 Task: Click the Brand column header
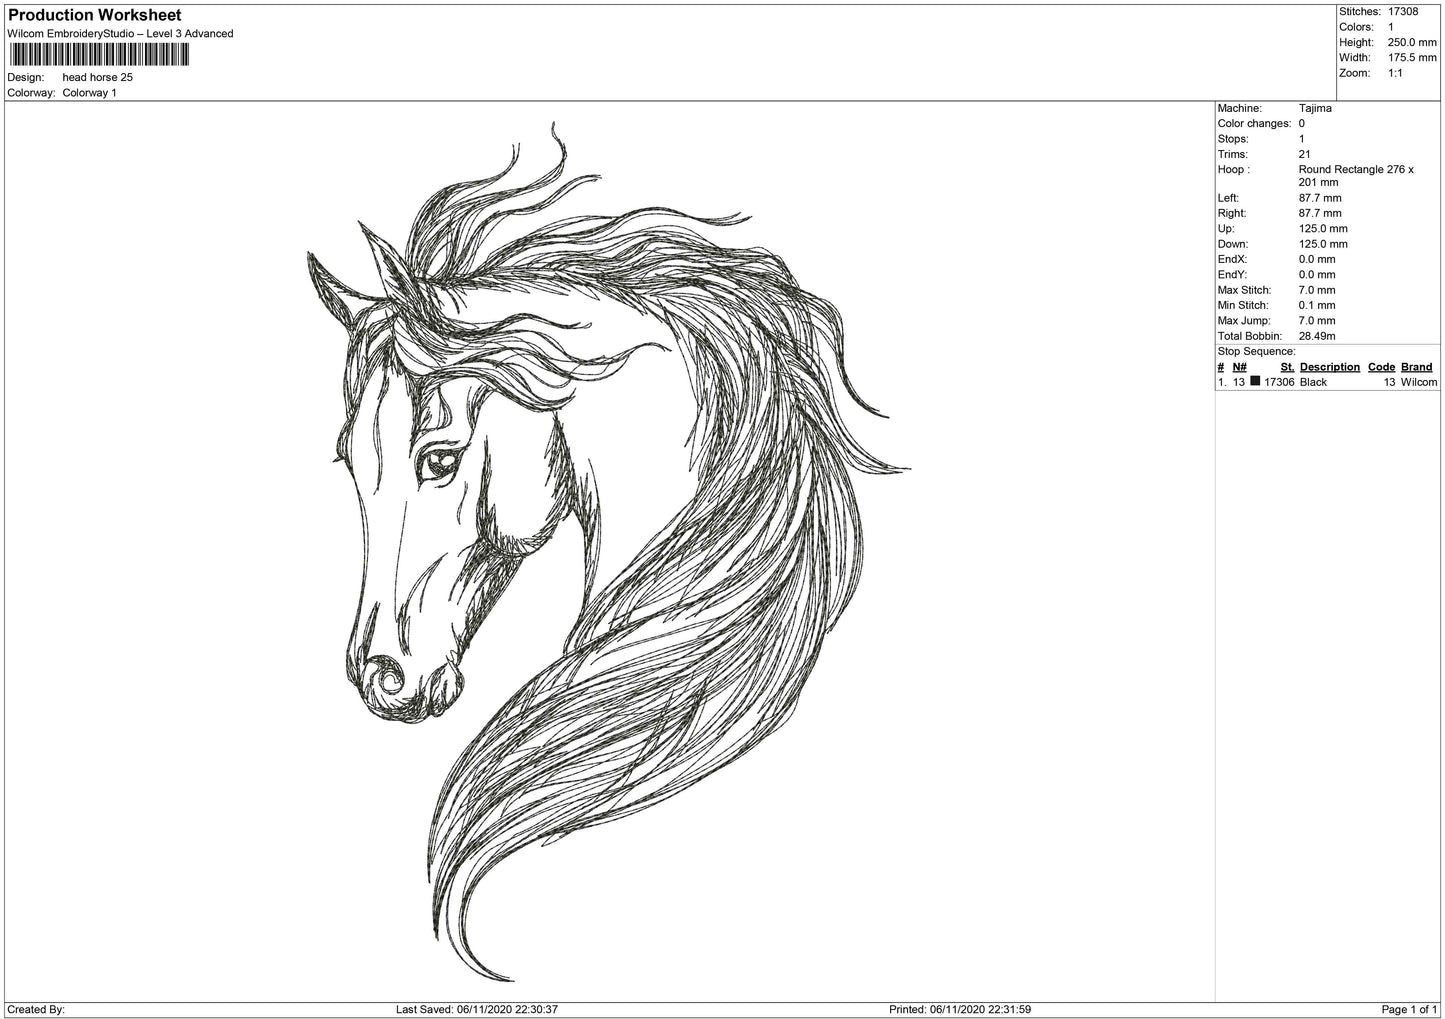(x=1415, y=366)
